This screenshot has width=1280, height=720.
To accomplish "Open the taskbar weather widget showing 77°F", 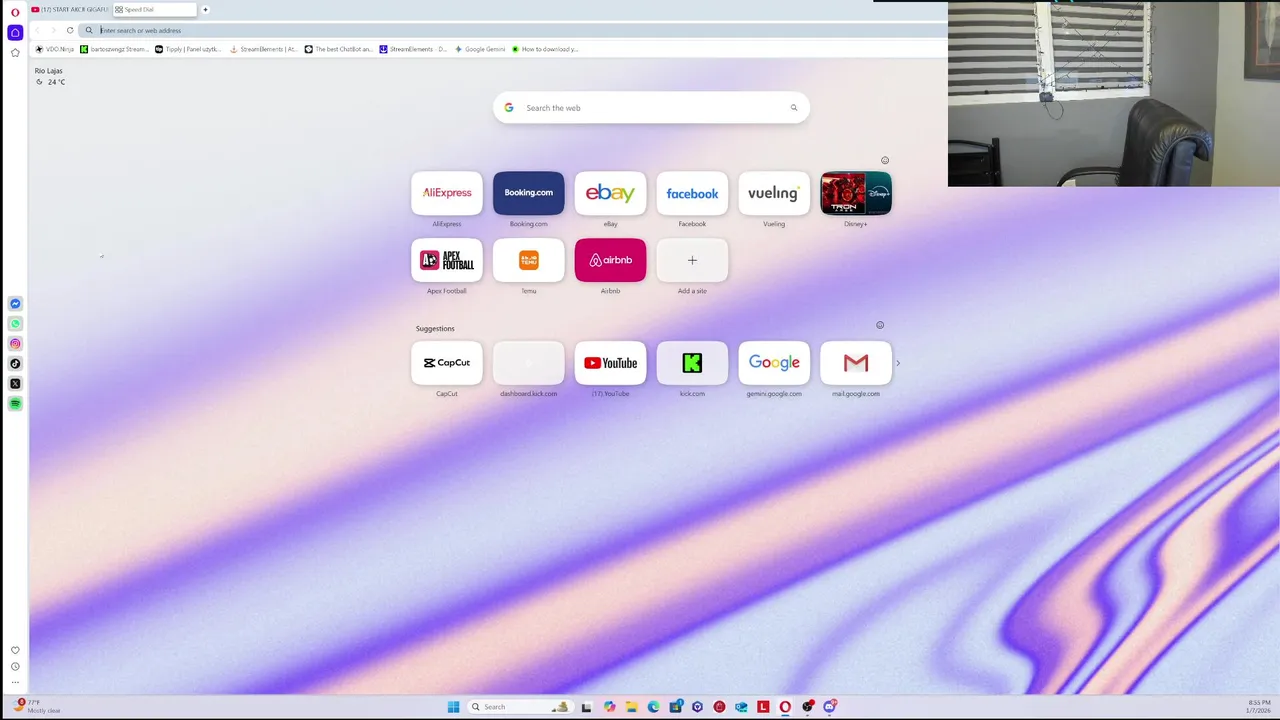I will (38, 706).
